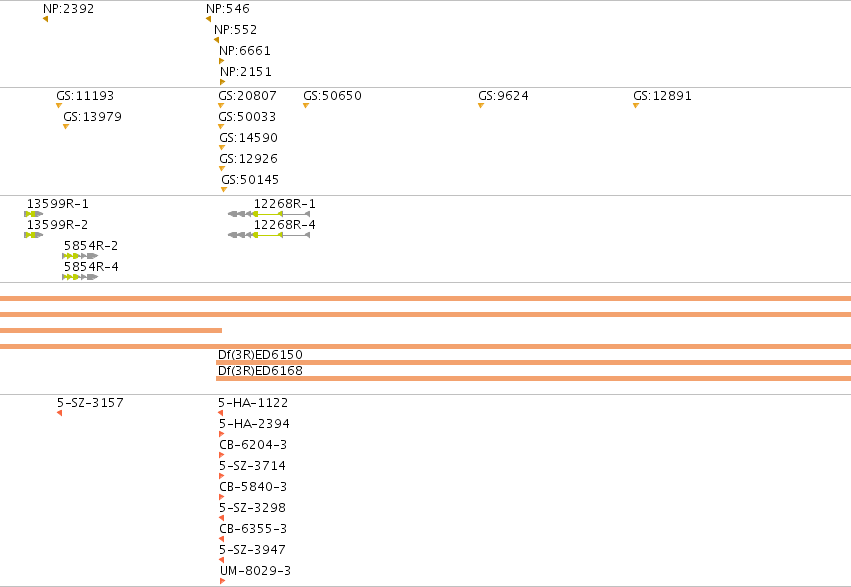Click the NP:552 feature label
851x587 pixels.
click(236, 30)
